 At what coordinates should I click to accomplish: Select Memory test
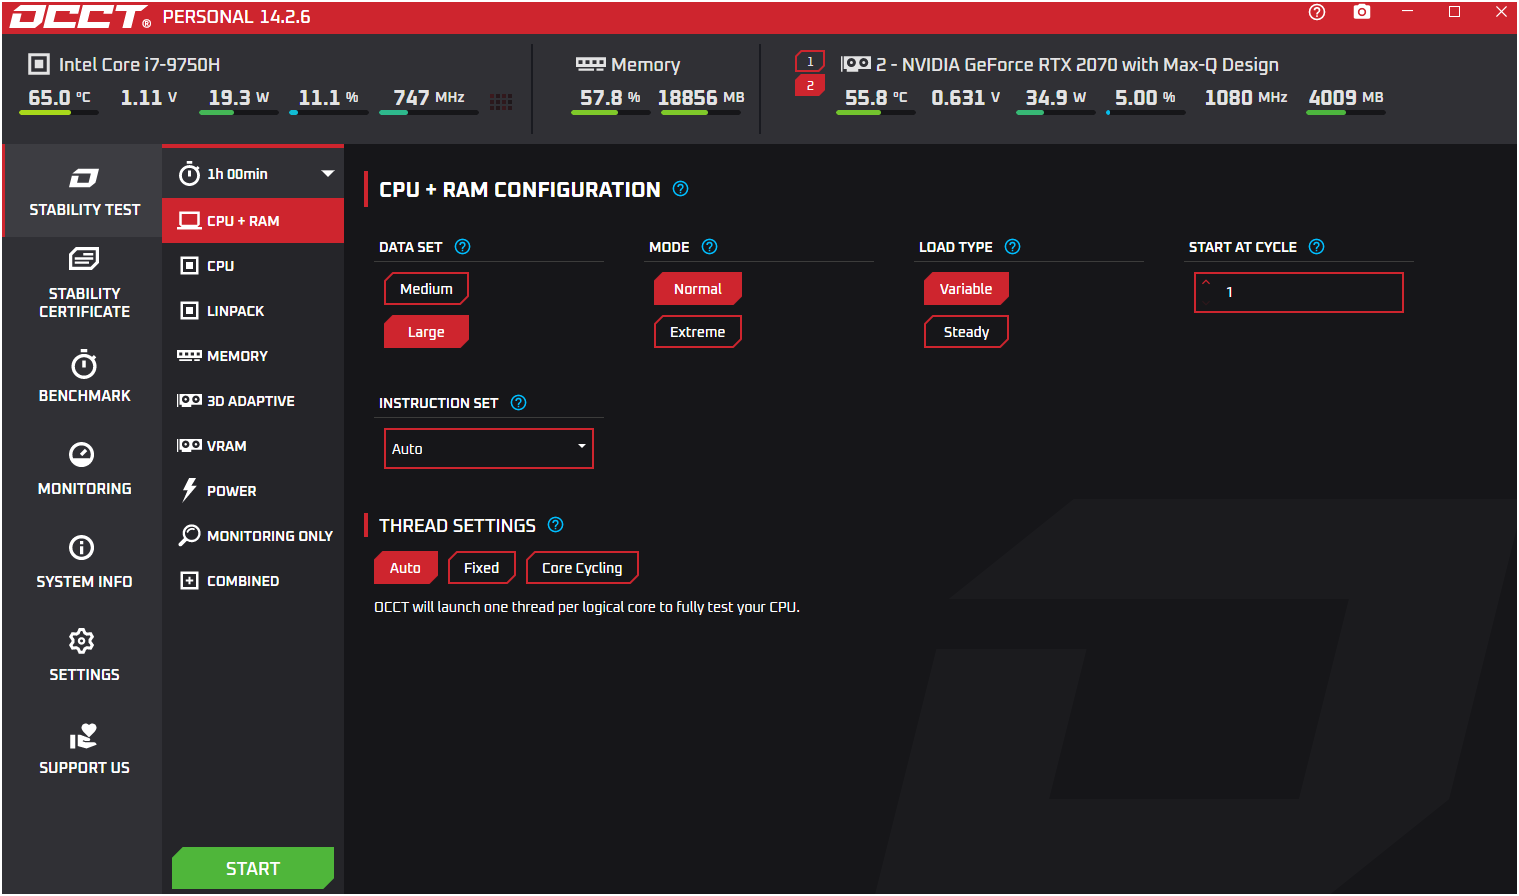pos(253,356)
